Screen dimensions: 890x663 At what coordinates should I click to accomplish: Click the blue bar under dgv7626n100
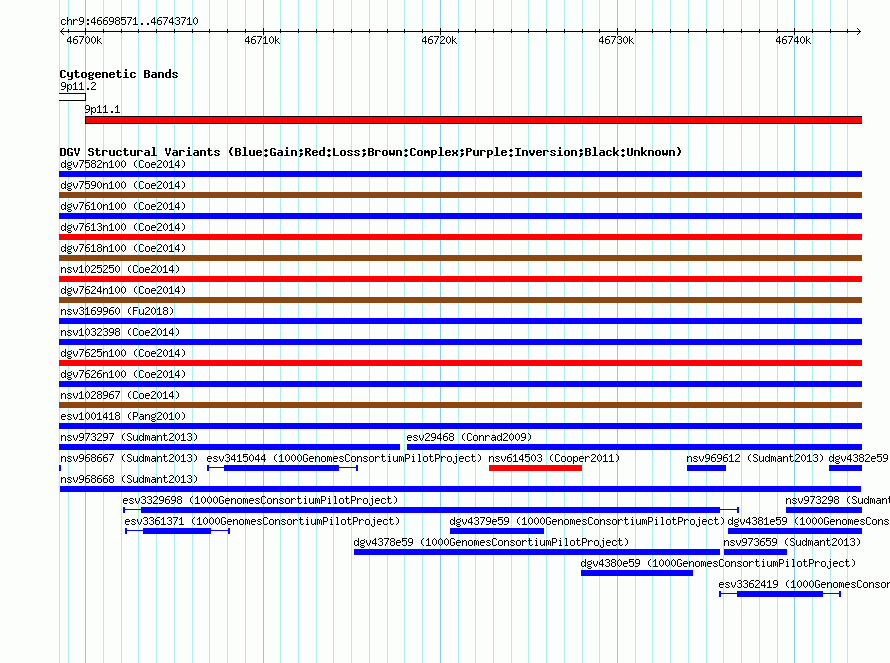pos(460,384)
